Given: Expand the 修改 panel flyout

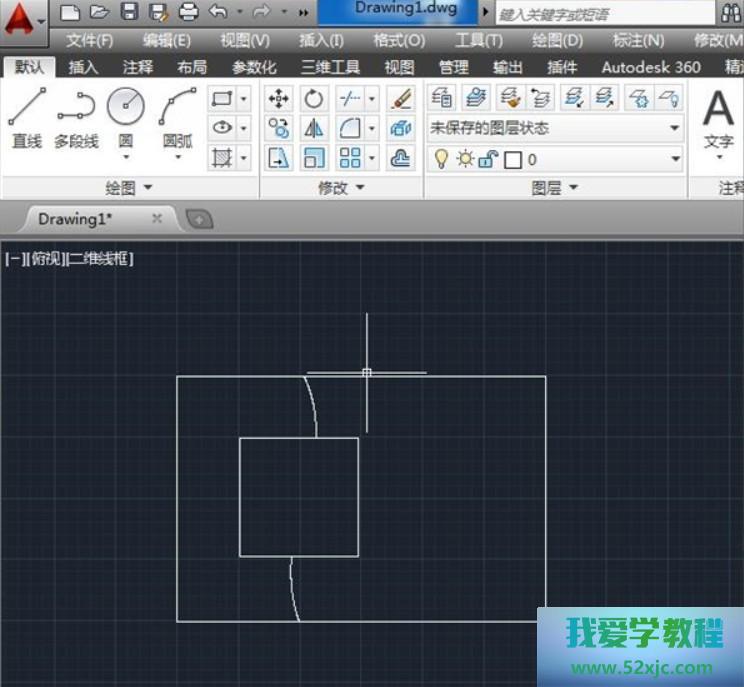Looking at the screenshot, I should click(341, 187).
